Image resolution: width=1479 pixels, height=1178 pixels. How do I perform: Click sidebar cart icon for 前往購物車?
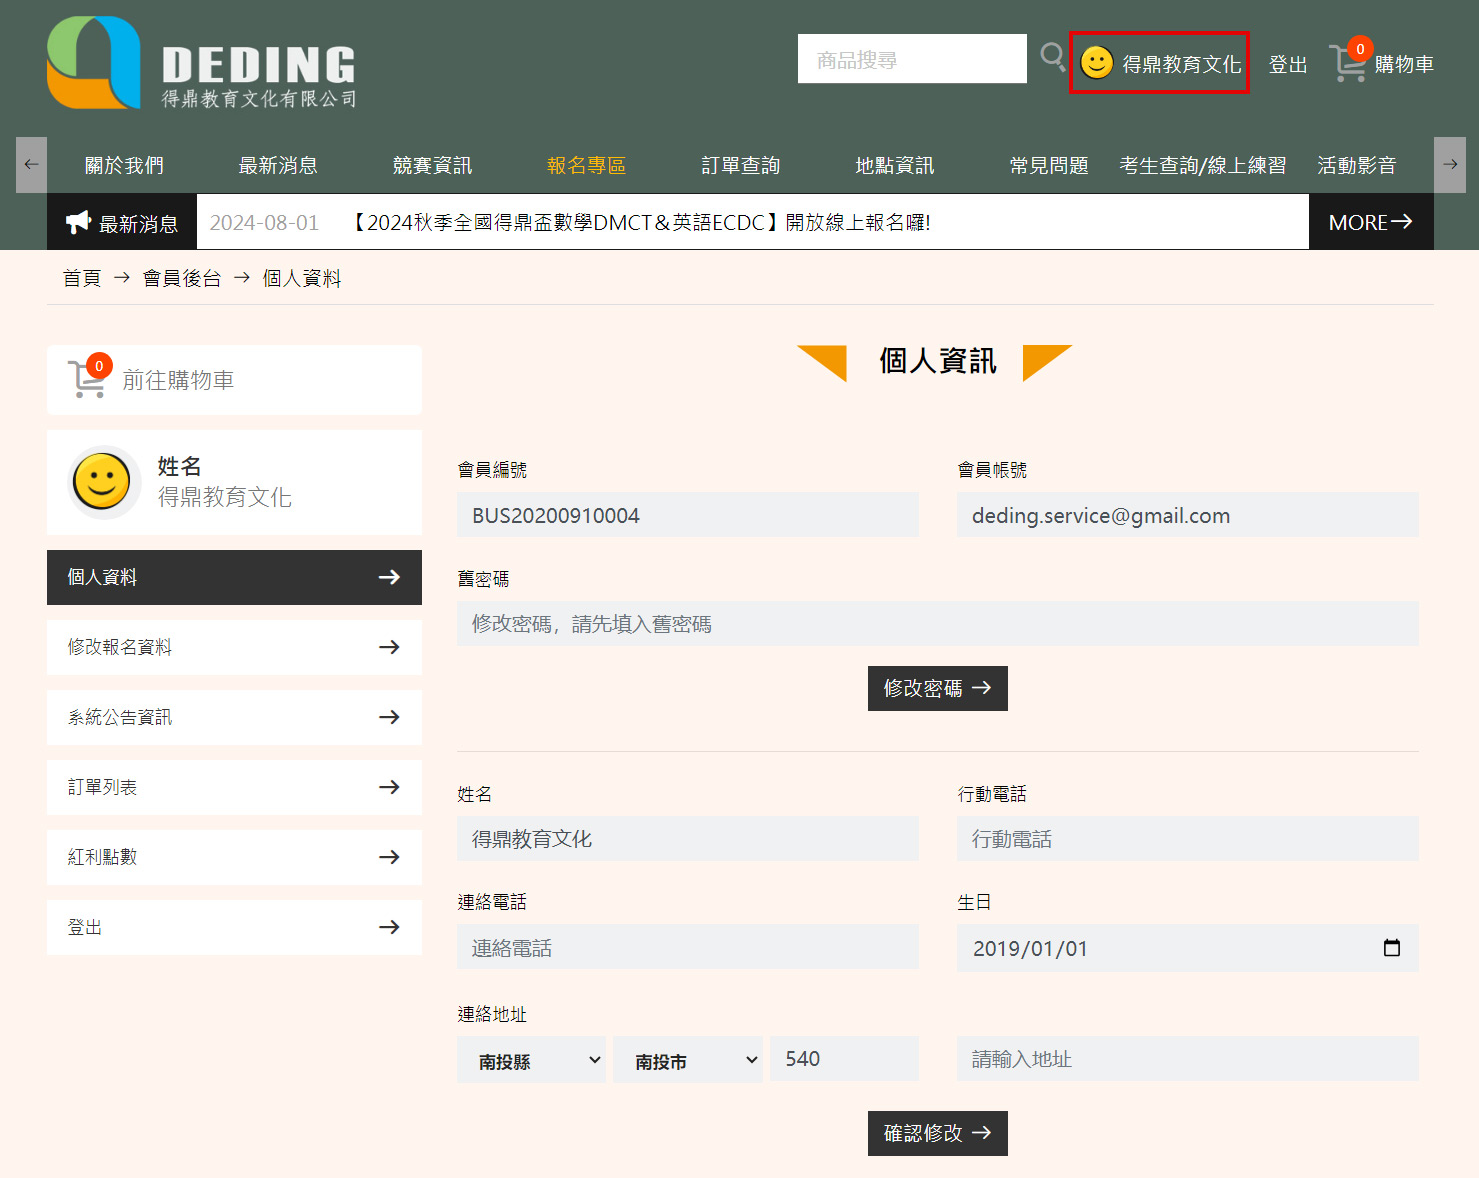pos(88,379)
